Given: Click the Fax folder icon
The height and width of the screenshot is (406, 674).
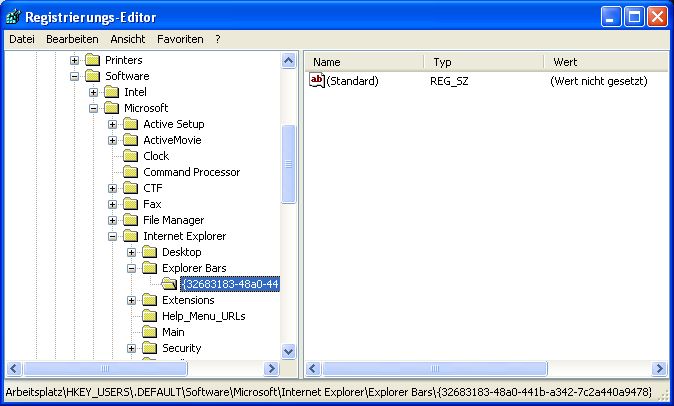Looking at the screenshot, I should point(130,204).
